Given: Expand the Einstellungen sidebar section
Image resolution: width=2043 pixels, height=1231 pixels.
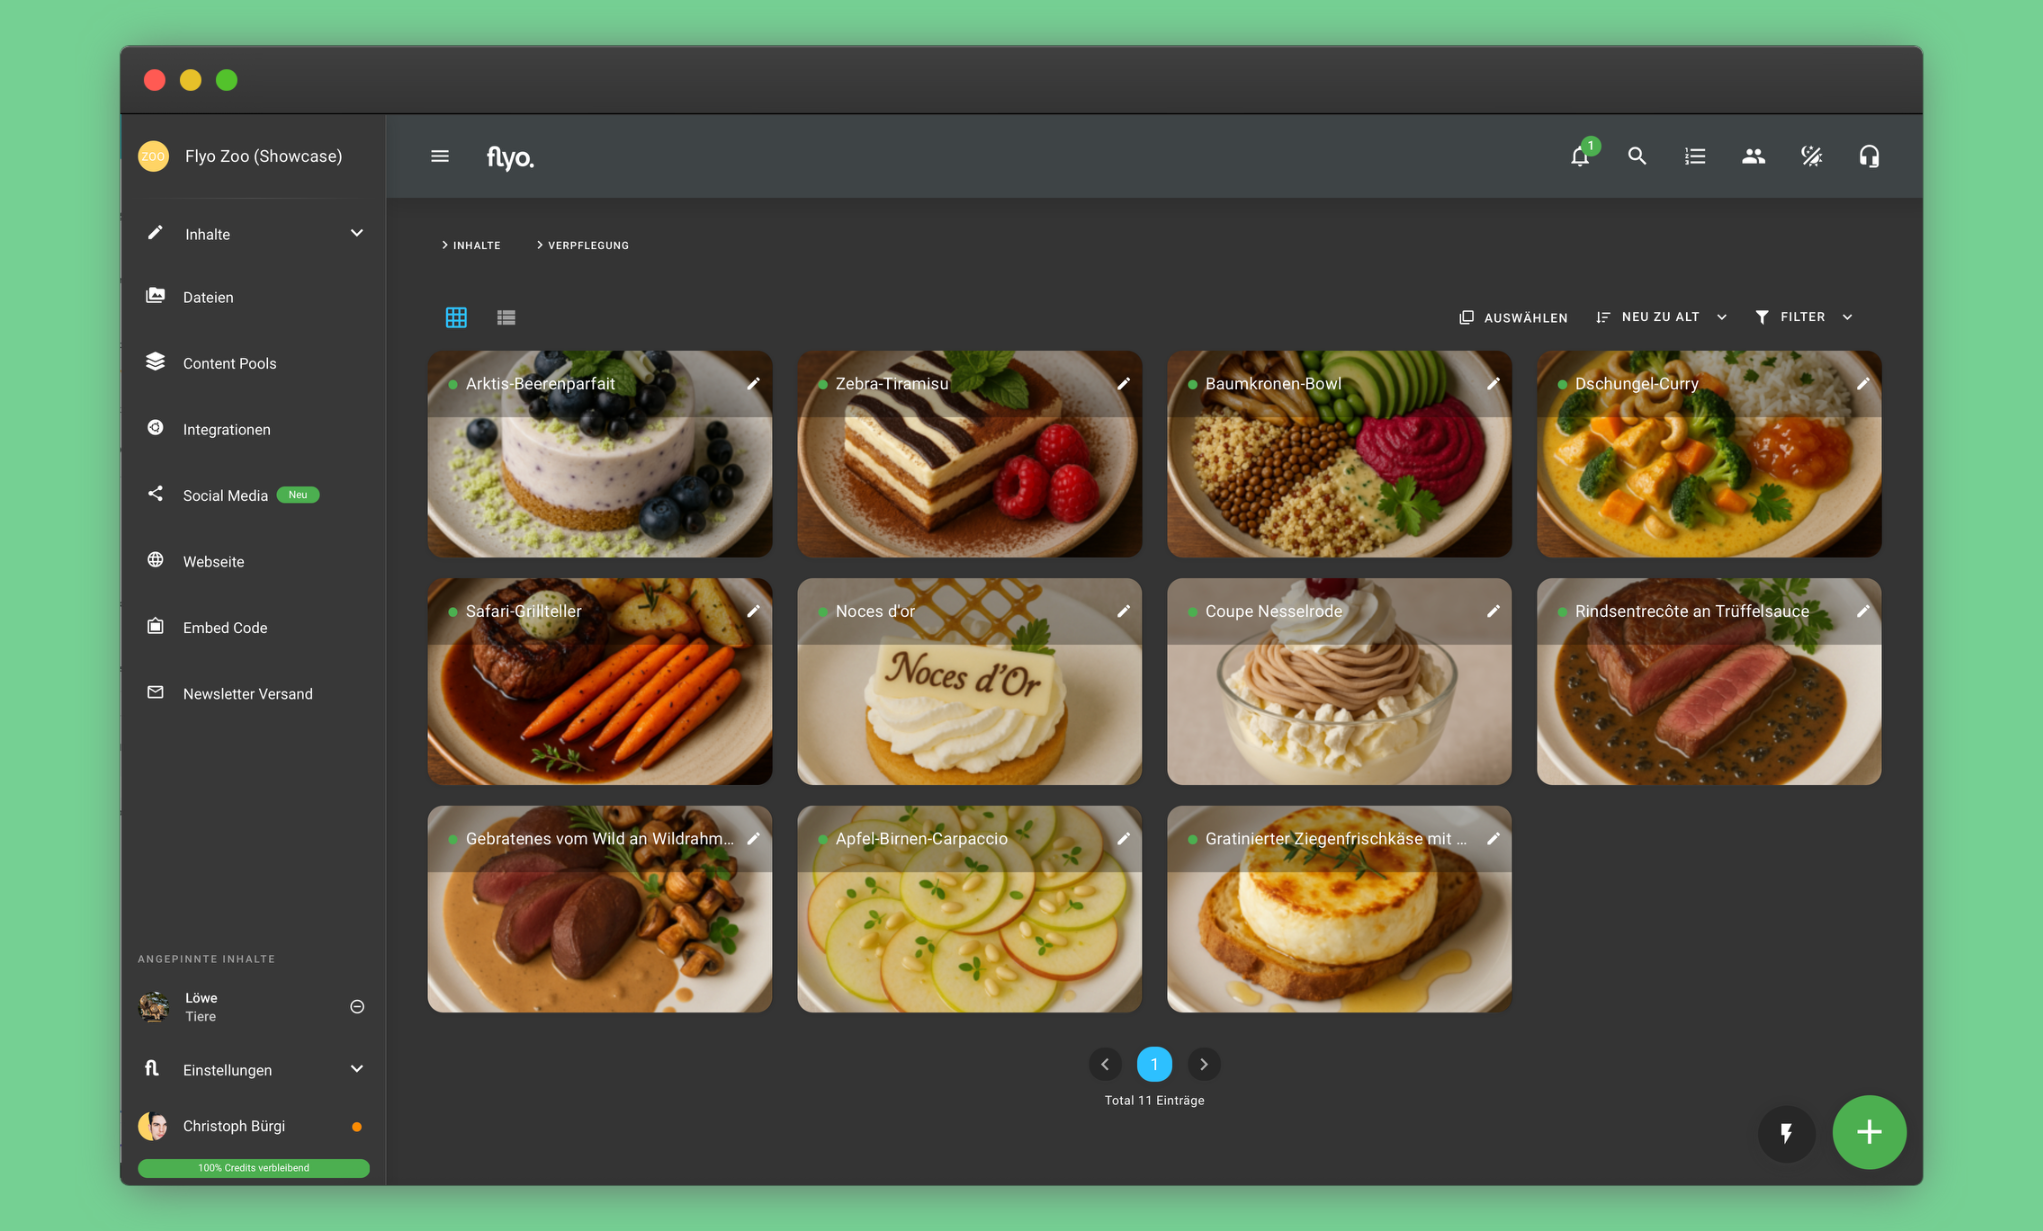Looking at the screenshot, I should [254, 1070].
